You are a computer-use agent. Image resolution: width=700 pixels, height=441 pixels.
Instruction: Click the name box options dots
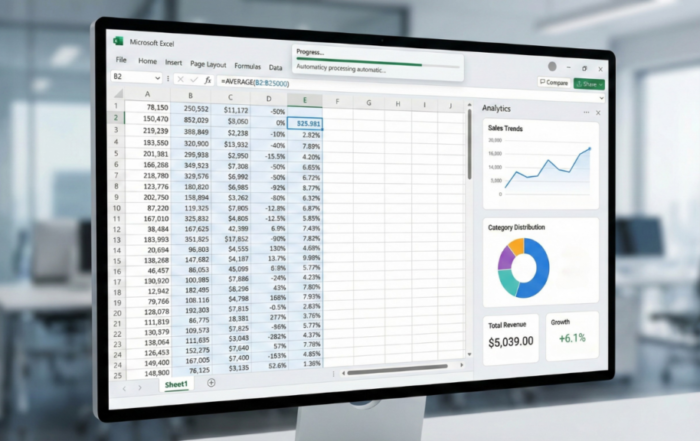(x=168, y=79)
